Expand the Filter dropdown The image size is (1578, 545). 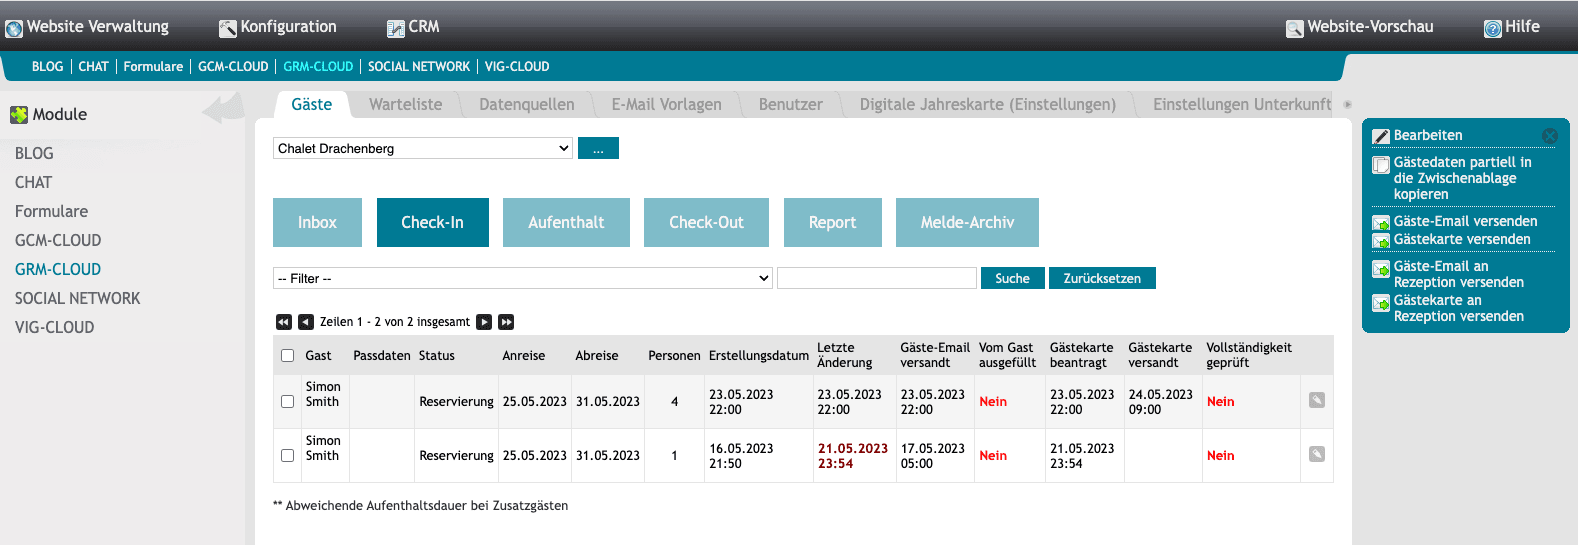click(x=522, y=278)
